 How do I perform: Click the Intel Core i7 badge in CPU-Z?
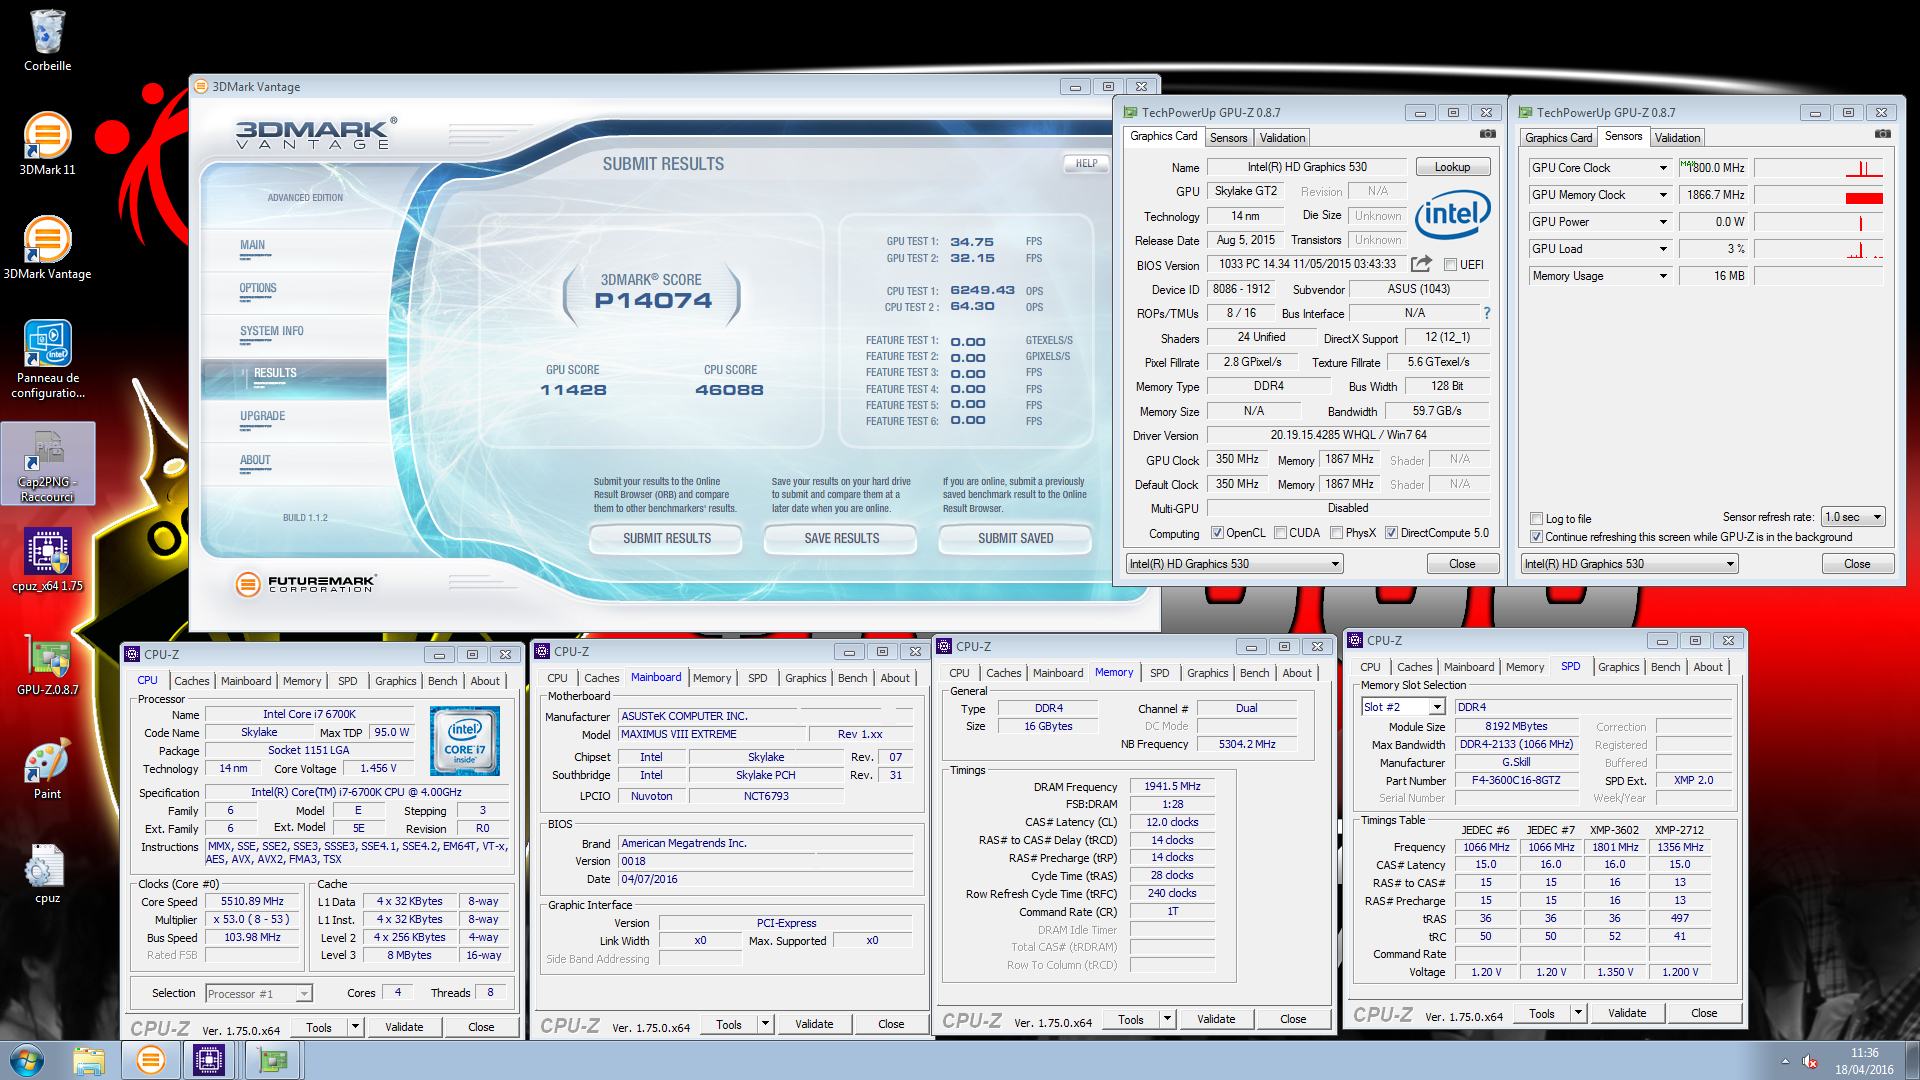click(x=465, y=741)
